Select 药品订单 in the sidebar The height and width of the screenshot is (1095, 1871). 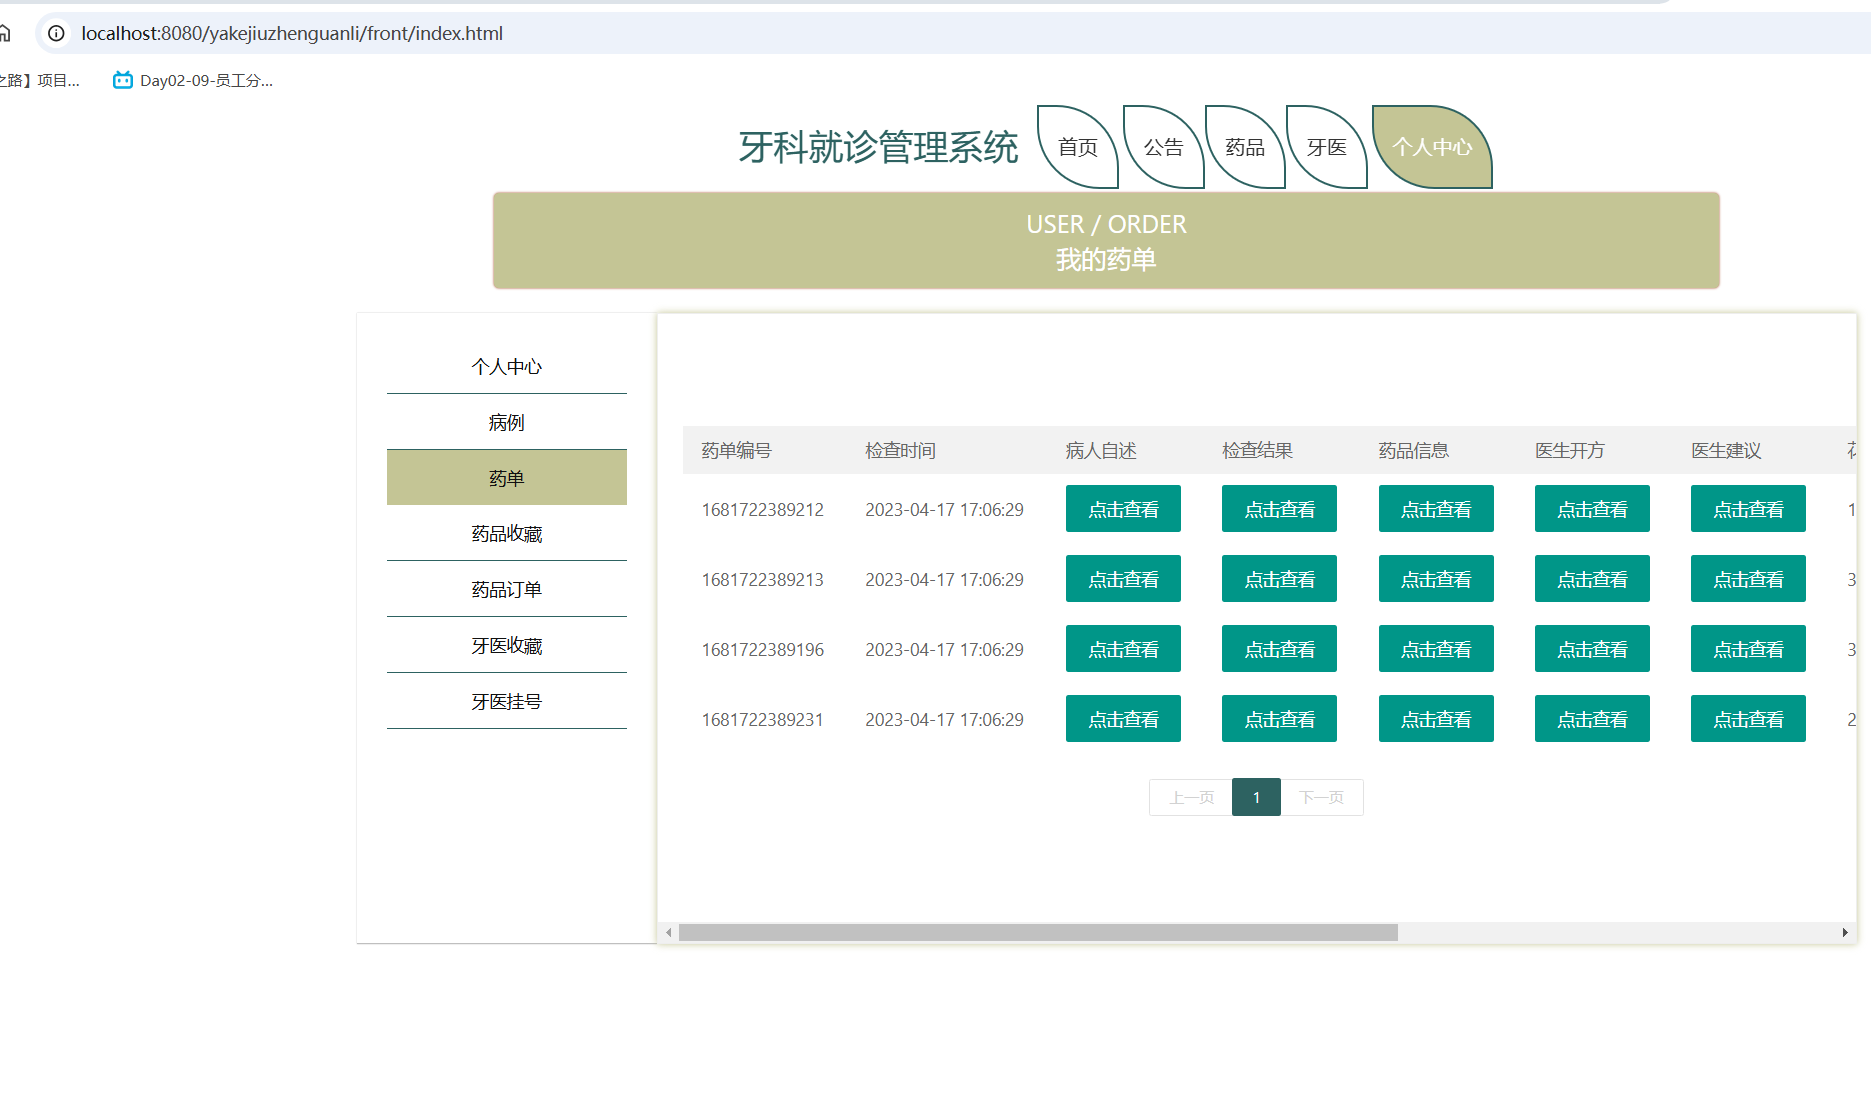(x=507, y=589)
